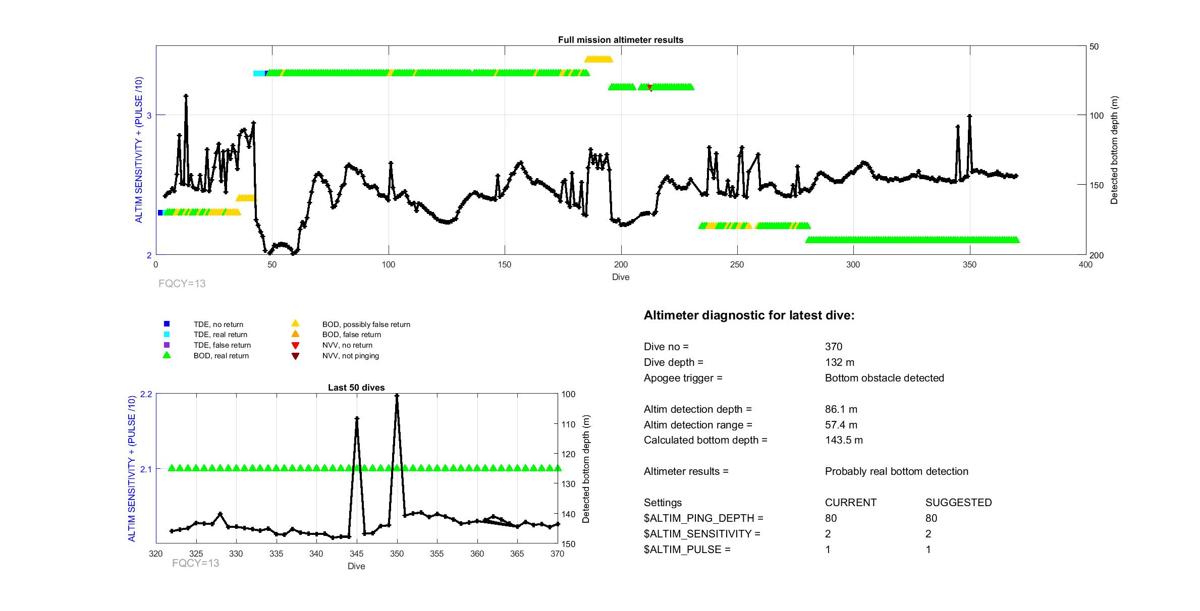Click the BOD, false return legend label

[x=351, y=334]
